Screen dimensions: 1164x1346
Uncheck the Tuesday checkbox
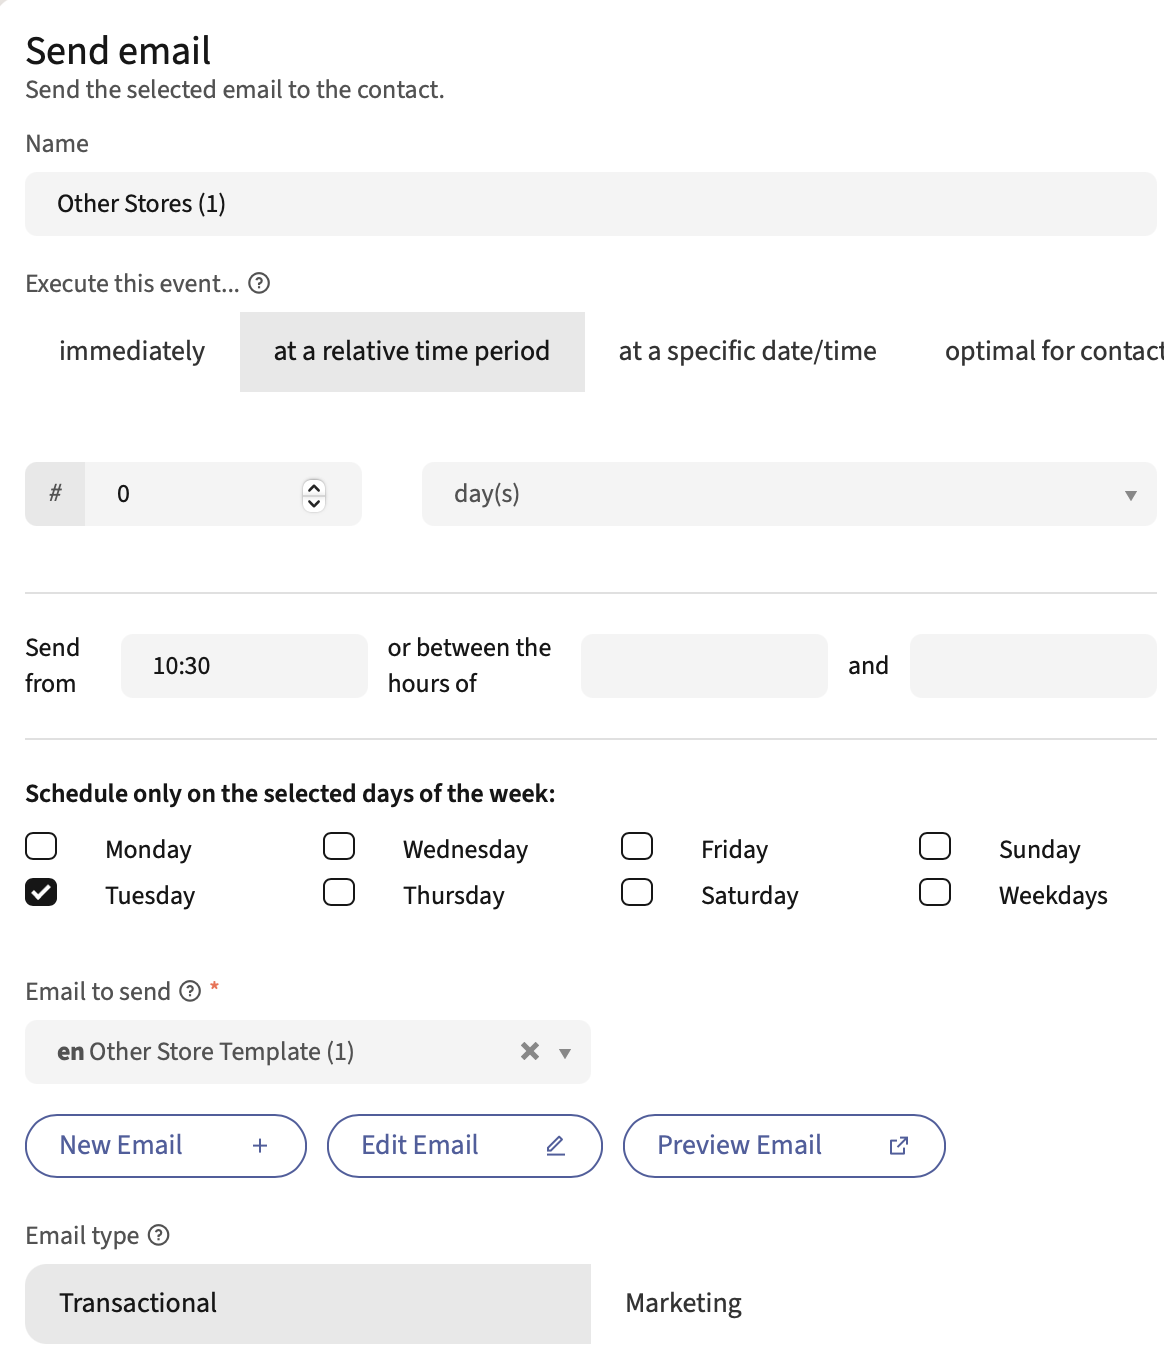(41, 892)
